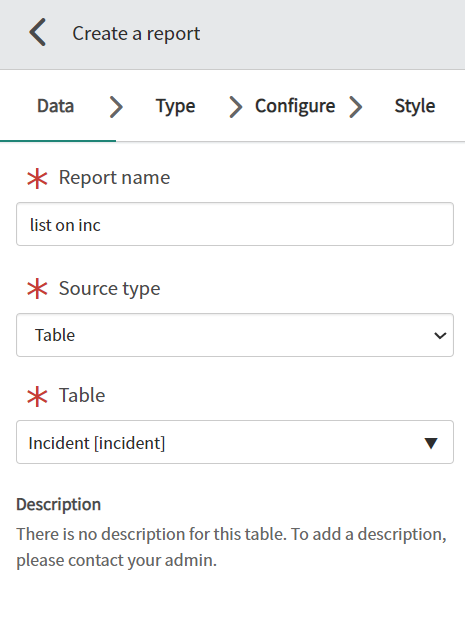Open the Configure step tab

click(295, 107)
